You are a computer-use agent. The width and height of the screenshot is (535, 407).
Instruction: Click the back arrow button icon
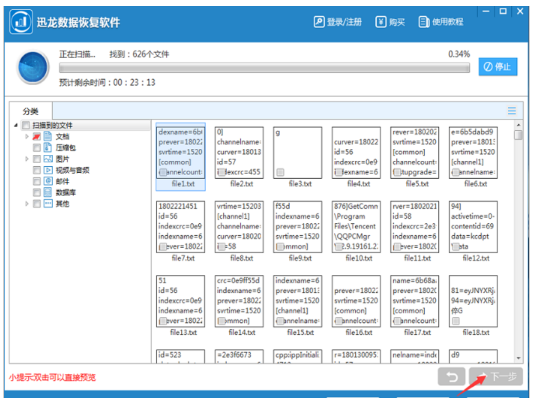pos(451,377)
